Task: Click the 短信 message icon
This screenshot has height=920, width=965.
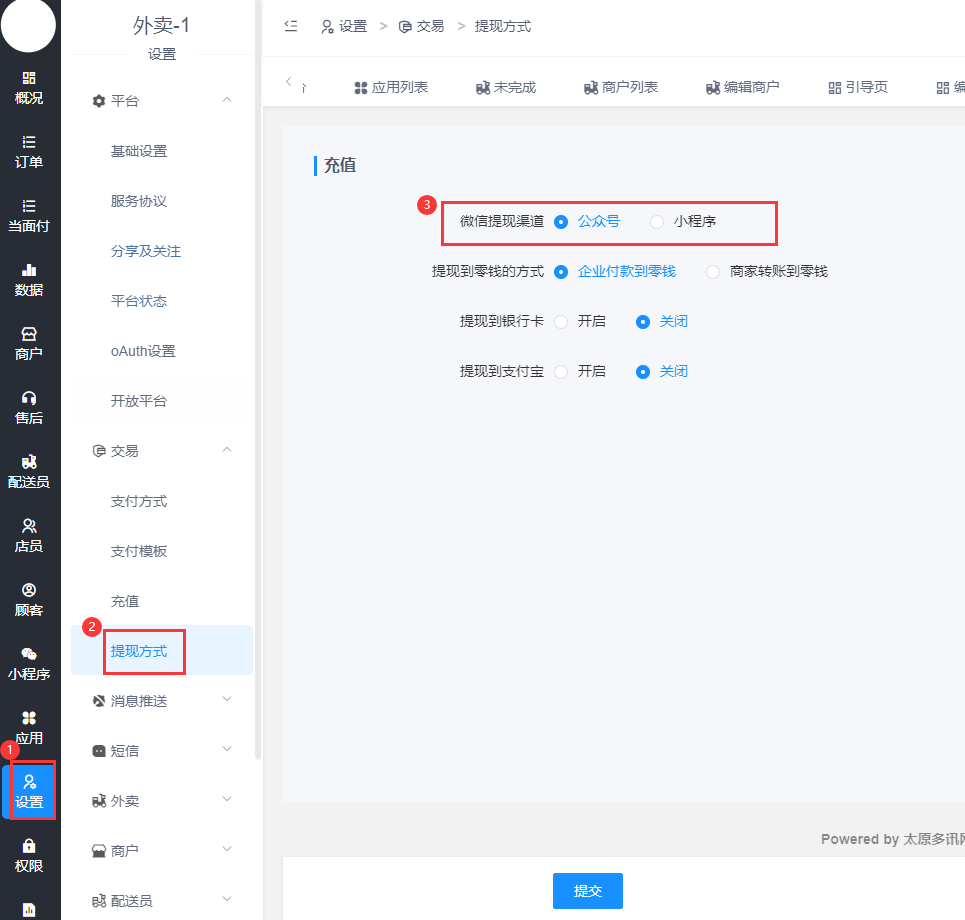Action: pyautogui.click(x=98, y=751)
